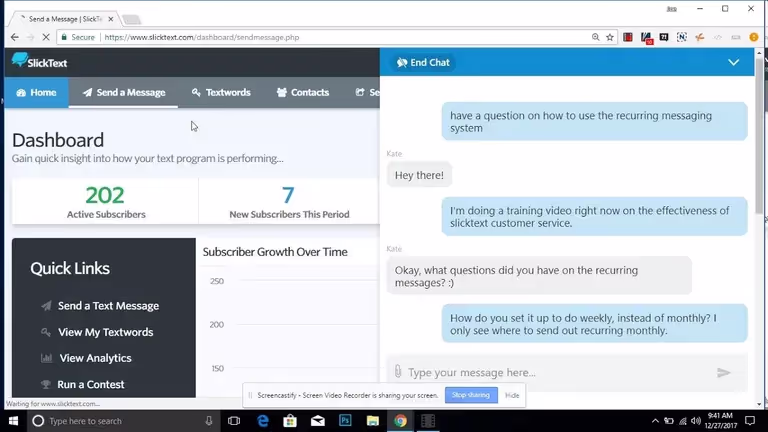Open the View Analytics quick link
Viewport: 768px width, 432px height.
95,358
